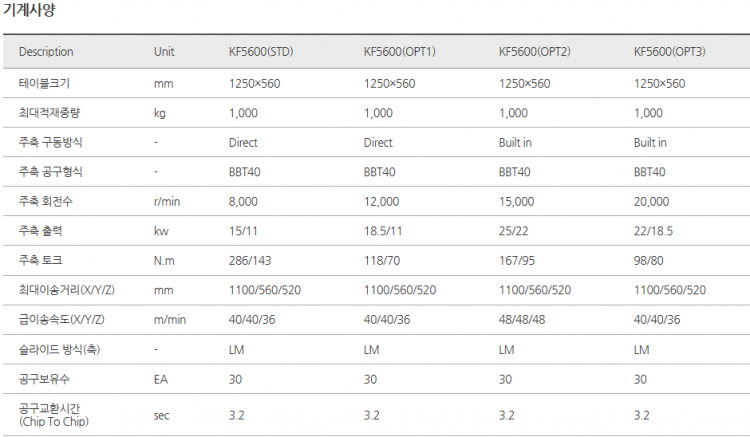Click the N.m unit cell
The width and height of the screenshot is (750, 437).
[164, 261]
